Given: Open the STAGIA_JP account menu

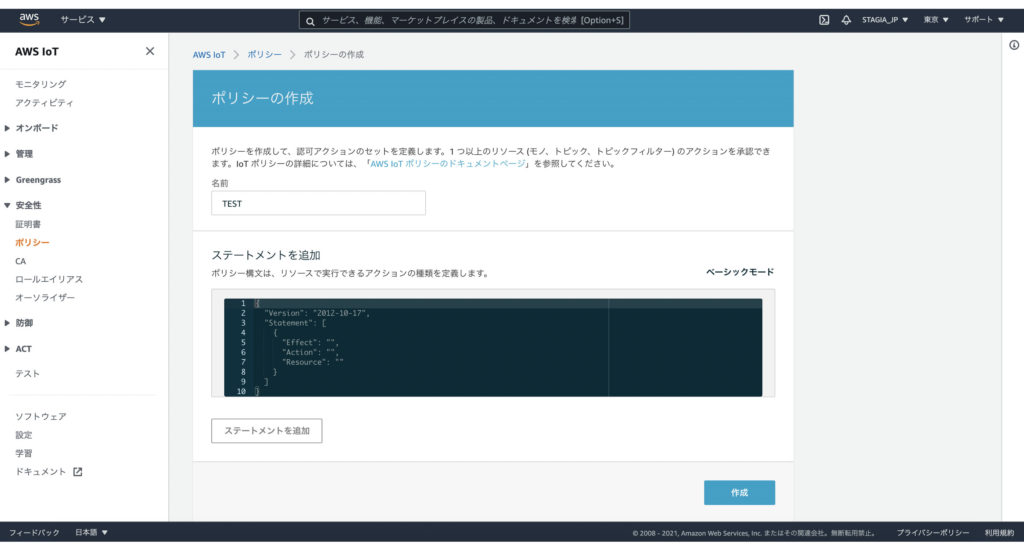Looking at the screenshot, I should 885,20.
